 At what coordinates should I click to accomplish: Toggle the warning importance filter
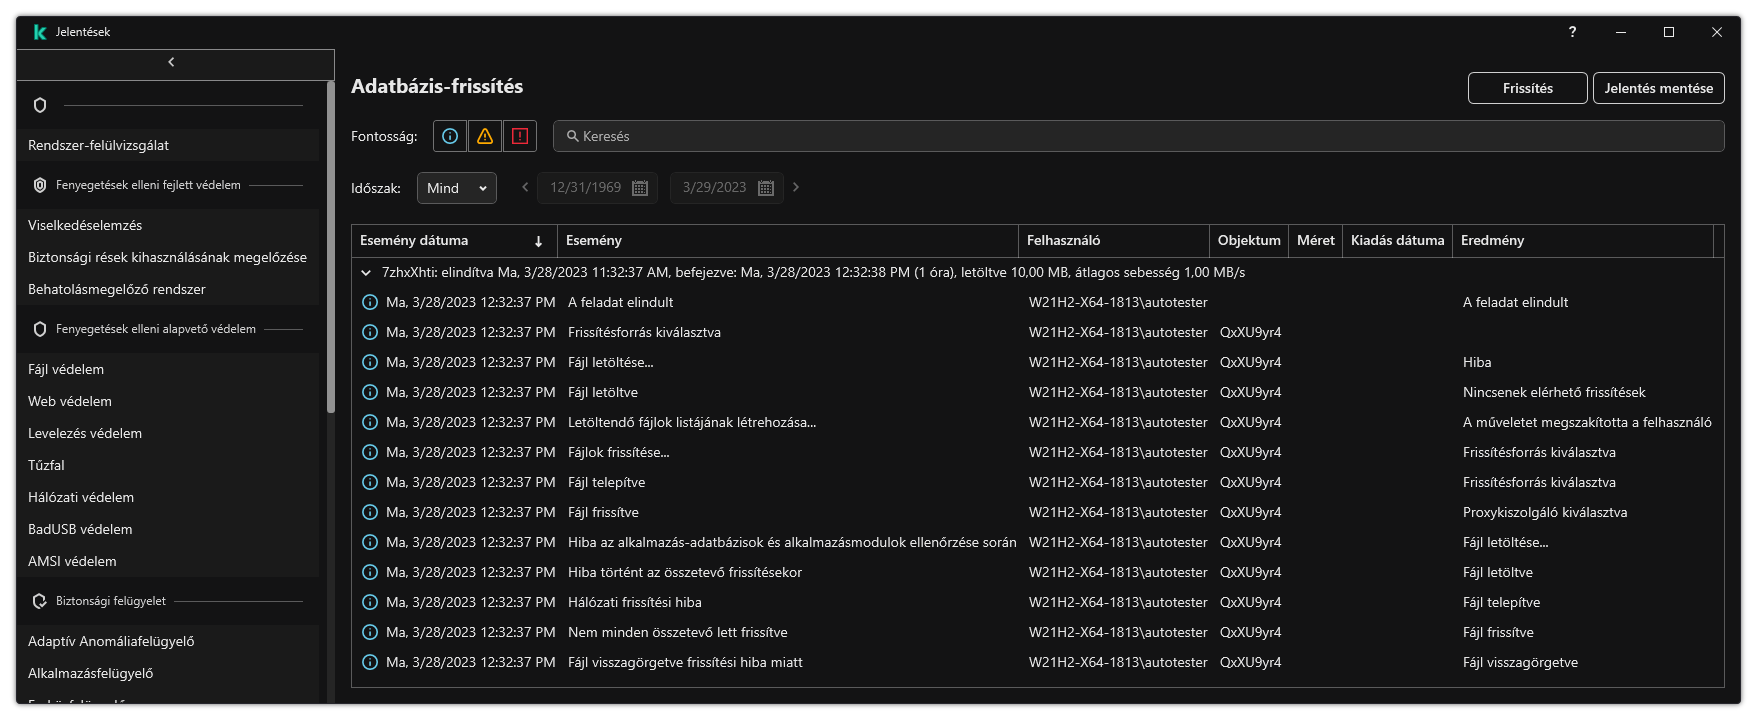pos(485,136)
